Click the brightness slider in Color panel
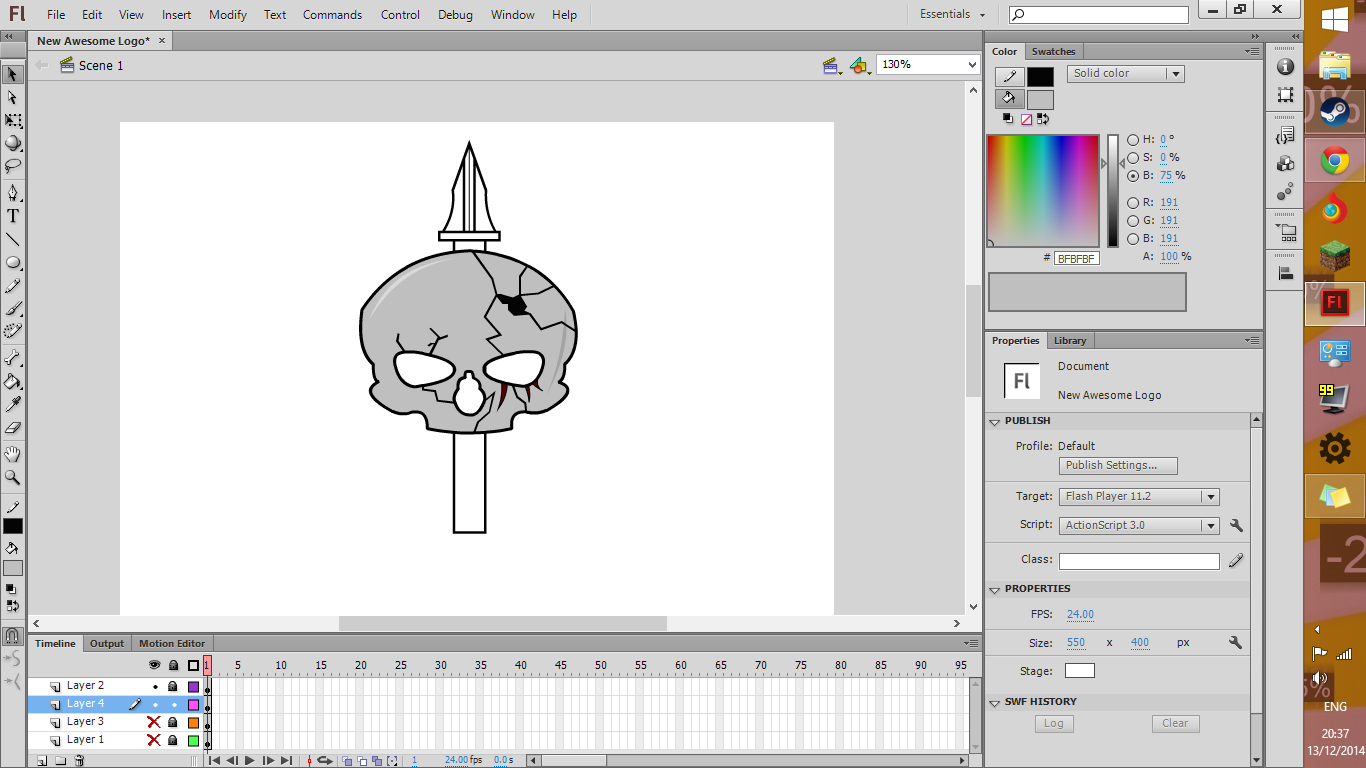 [x=1113, y=191]
